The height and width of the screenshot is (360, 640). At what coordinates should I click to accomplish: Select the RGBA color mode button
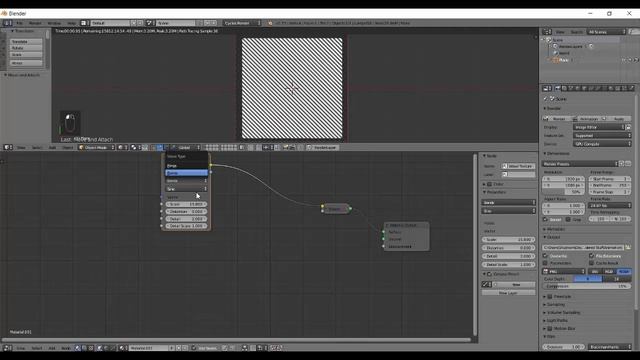tap(624, 271)
